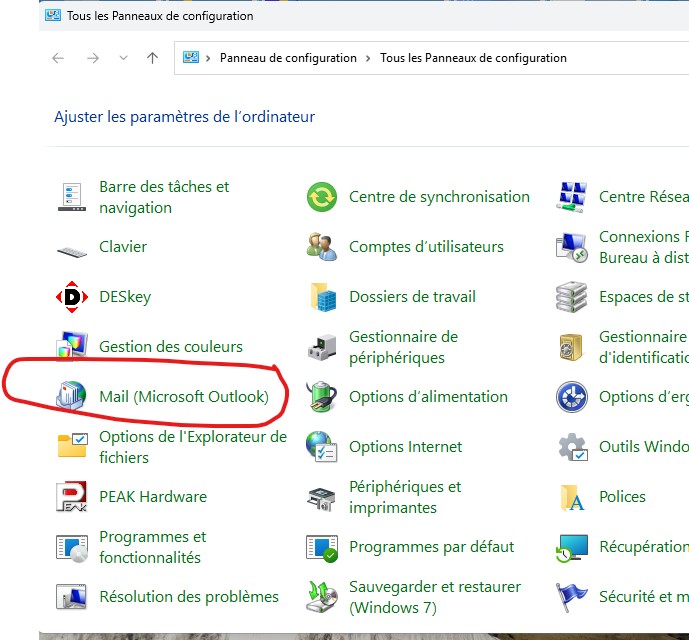Open Programmes par défaut link
The image size is (689, 640).
432,547
